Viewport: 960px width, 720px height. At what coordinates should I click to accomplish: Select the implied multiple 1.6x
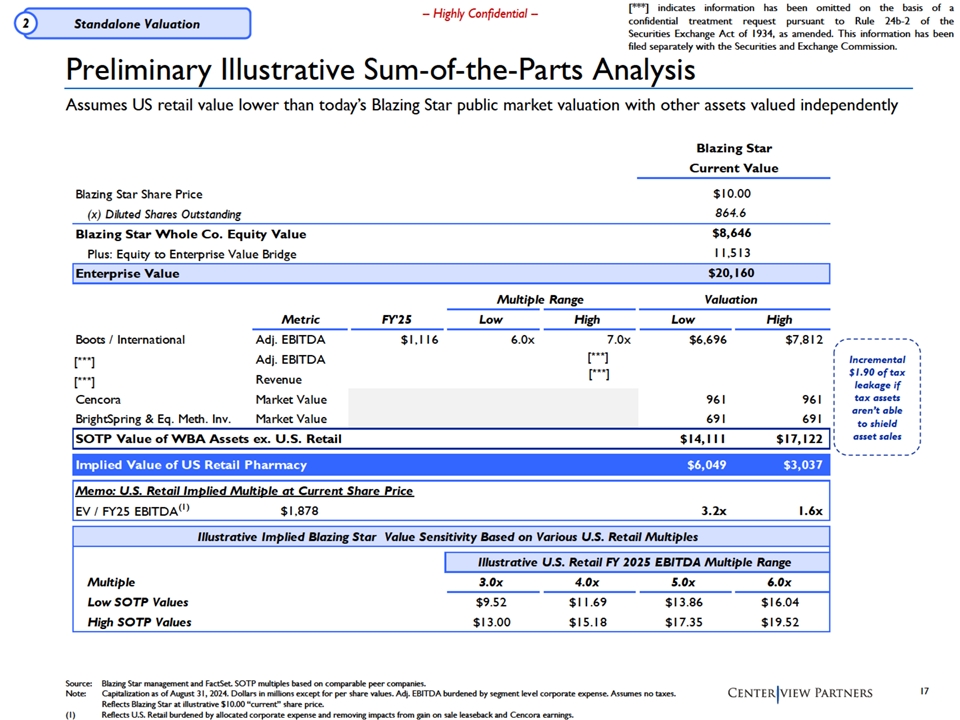811,511
